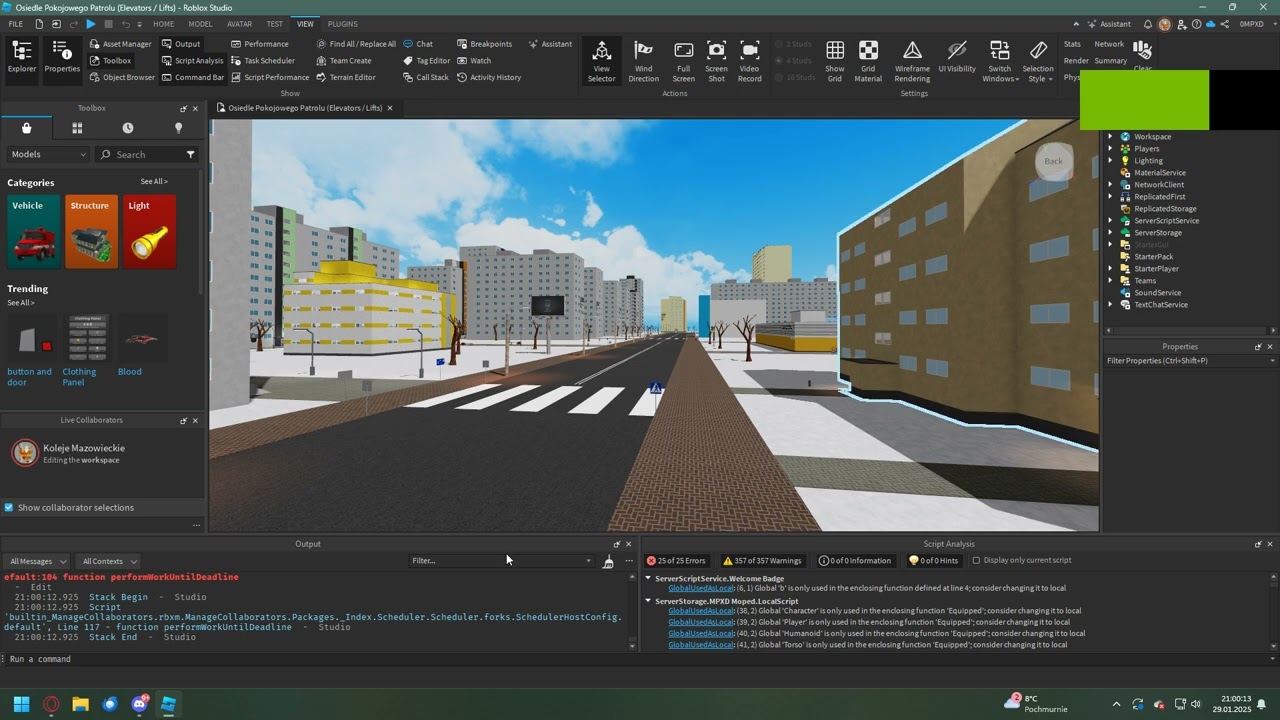Open first GlobalUsedAsLocal warning link
This screenshot has height=720, width=1280.
[x=701, y=588]
